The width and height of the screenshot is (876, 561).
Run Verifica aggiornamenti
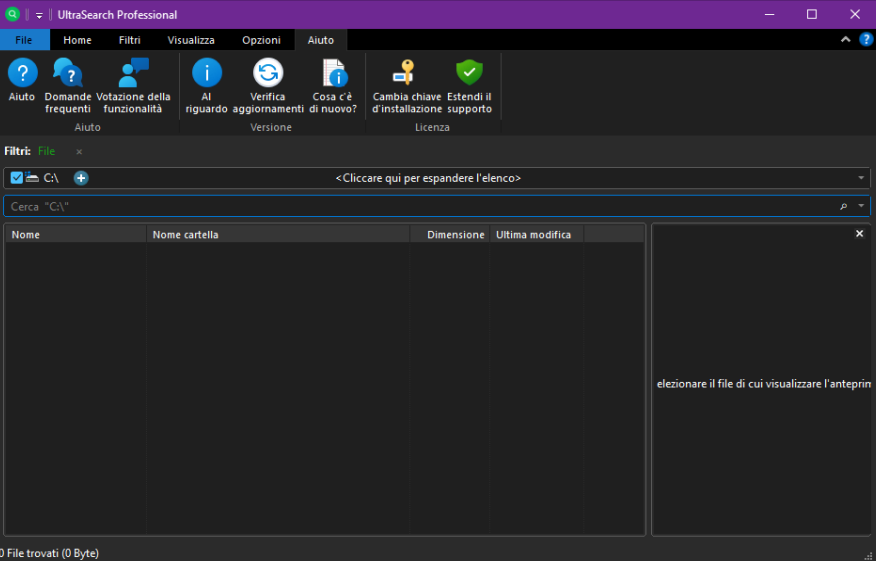click(x=268, y=85)
